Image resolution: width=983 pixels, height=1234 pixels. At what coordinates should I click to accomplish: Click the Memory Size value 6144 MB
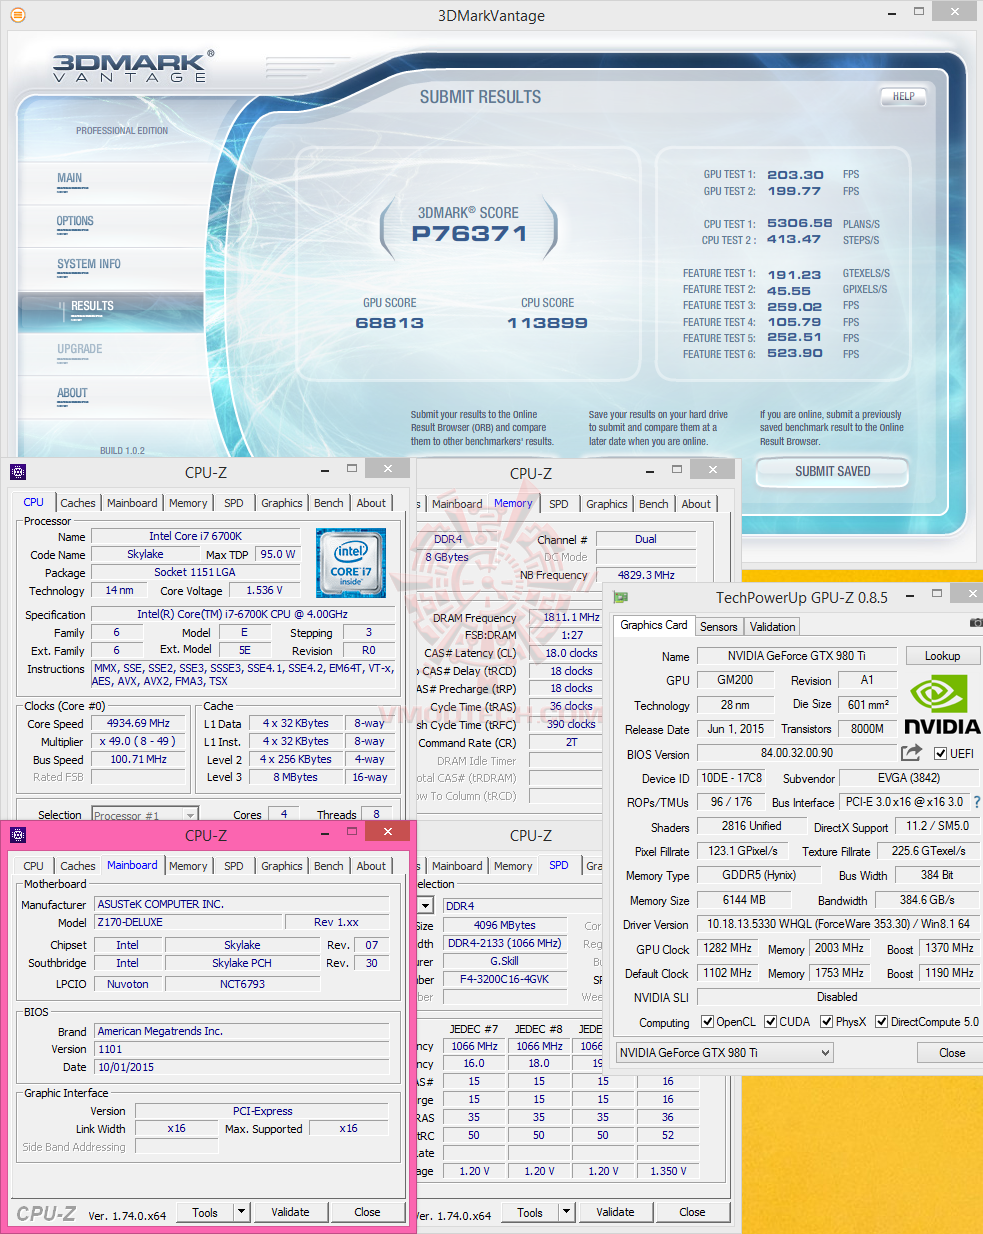[743, 900]
